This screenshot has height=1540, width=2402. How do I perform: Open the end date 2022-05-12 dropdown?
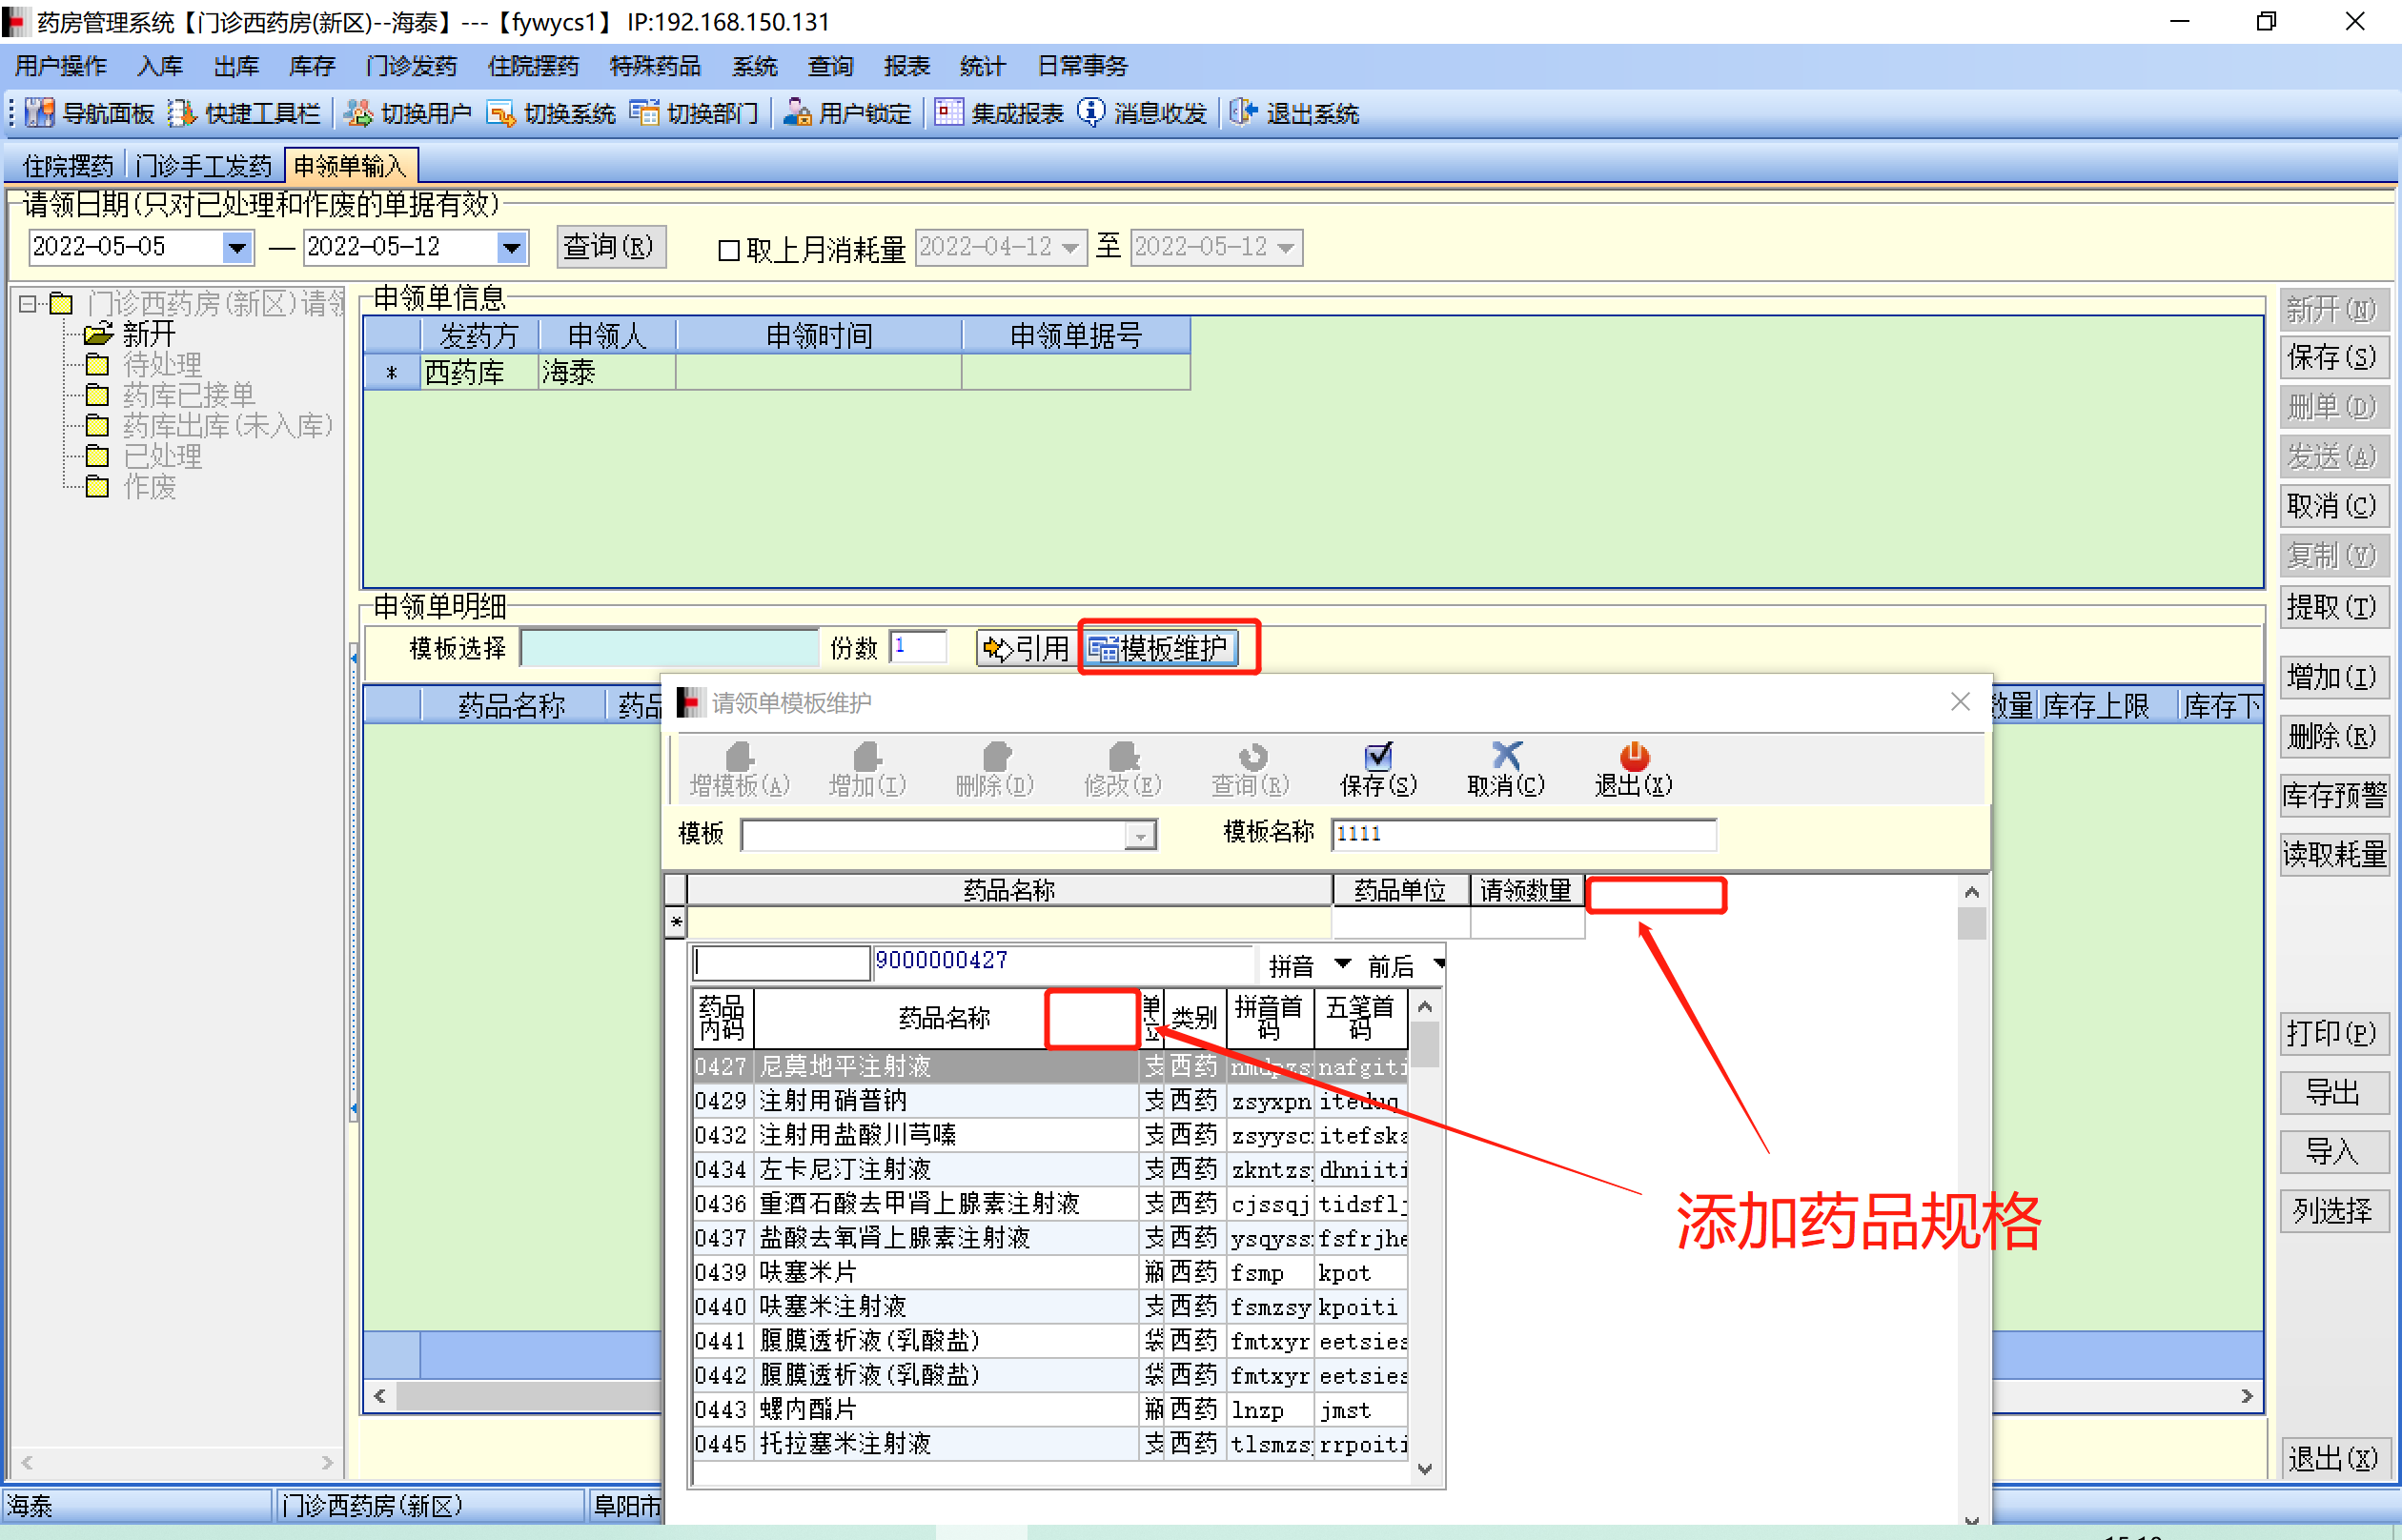[x=511, y=247]
